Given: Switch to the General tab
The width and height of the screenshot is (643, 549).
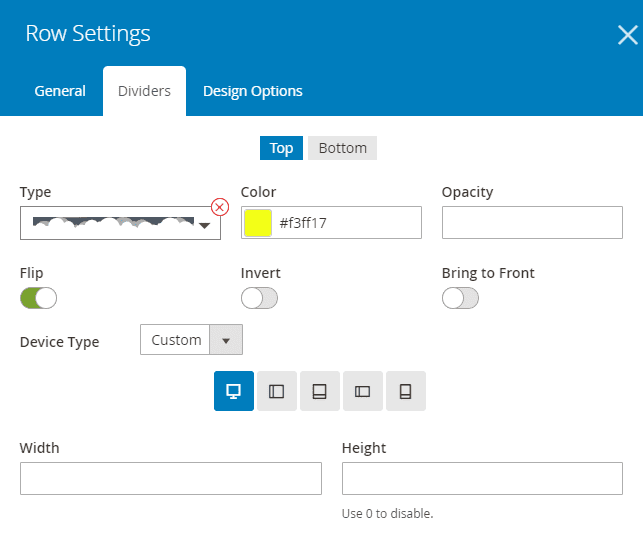Looking at the screenshot, I should [60, 91].
